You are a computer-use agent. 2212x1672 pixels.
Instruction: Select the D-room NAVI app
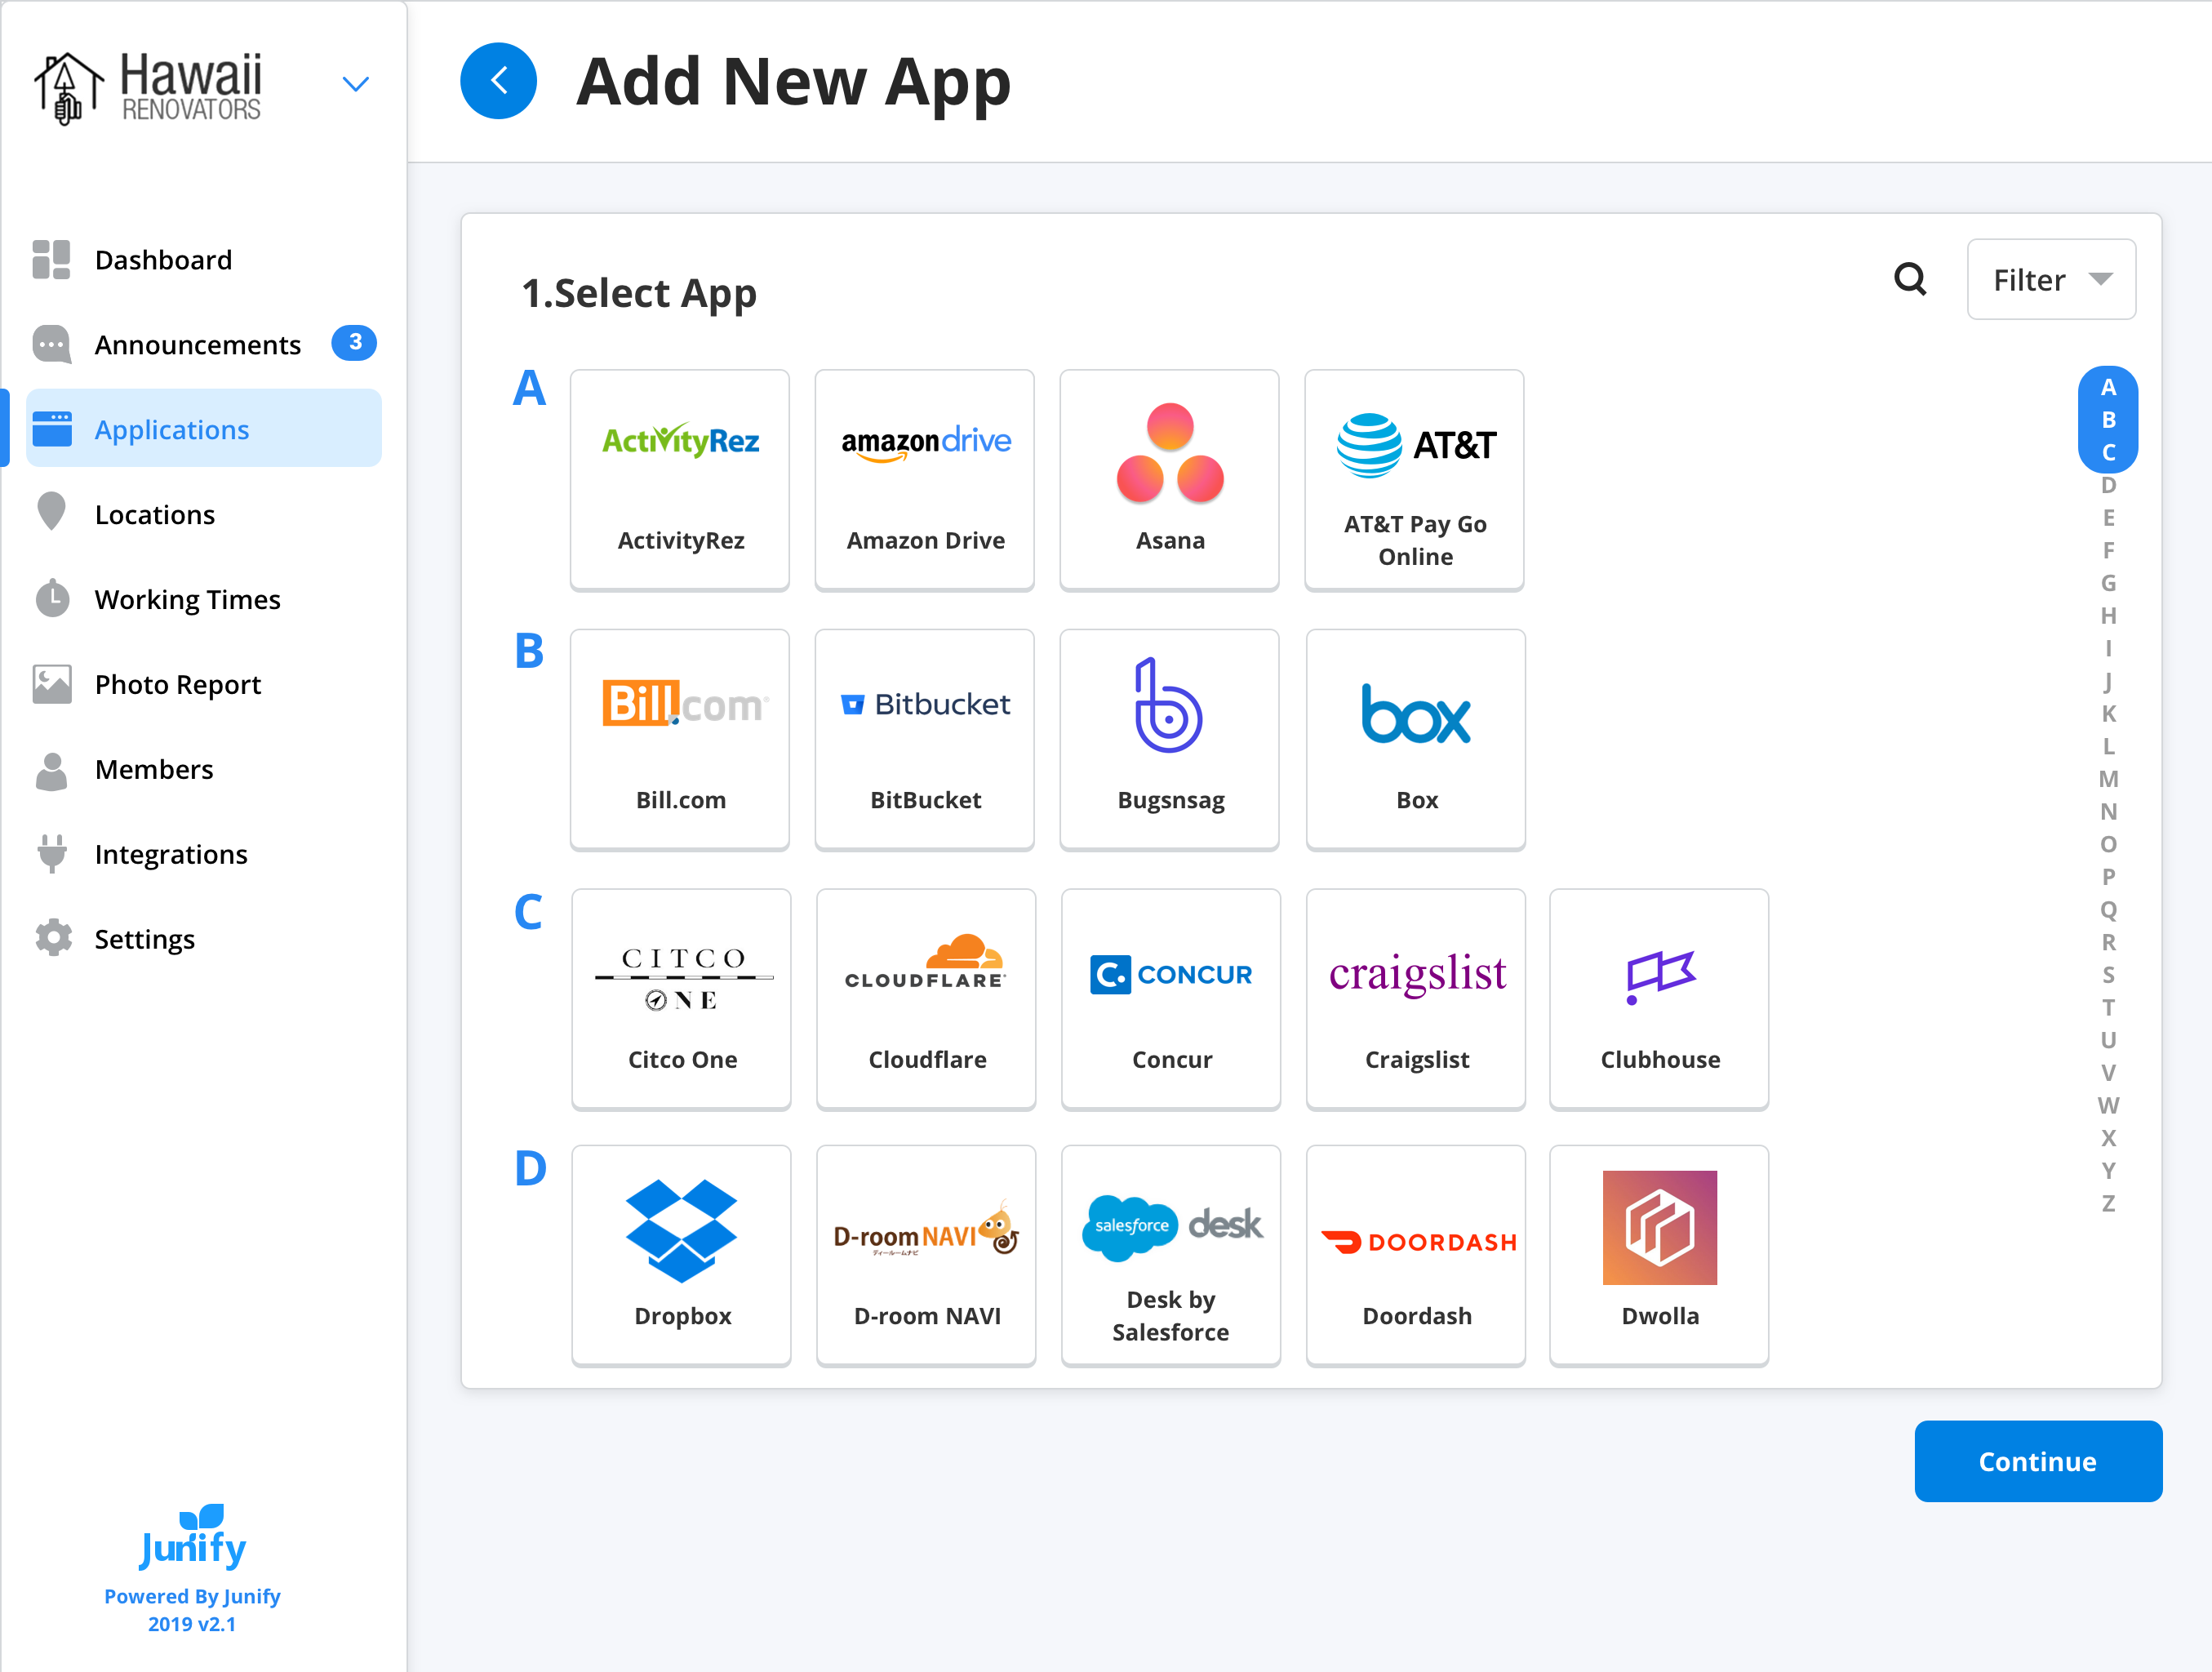(926, 1255)
